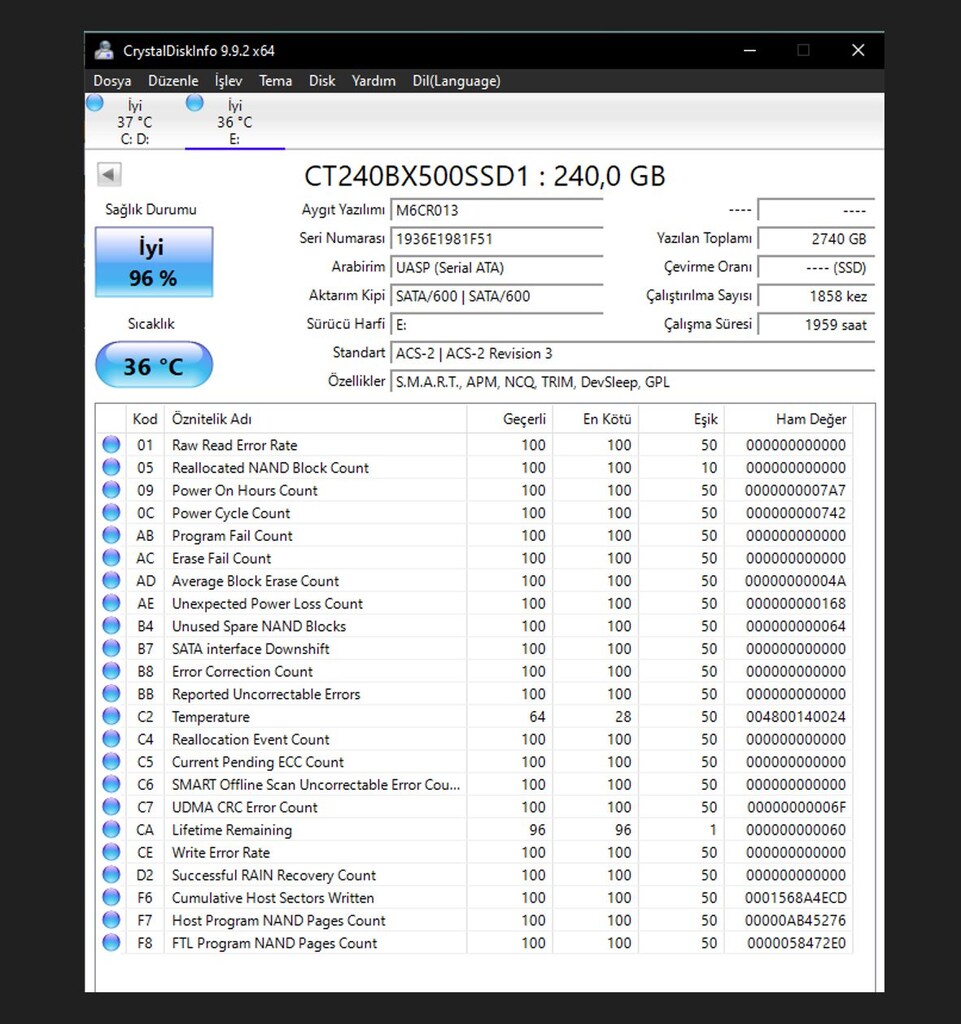Viewport: 961px width, 1024px height.
Task: Click the Aktarım Kipi field SATA/600 | SATA/600
Action: [x=496, y=296]
